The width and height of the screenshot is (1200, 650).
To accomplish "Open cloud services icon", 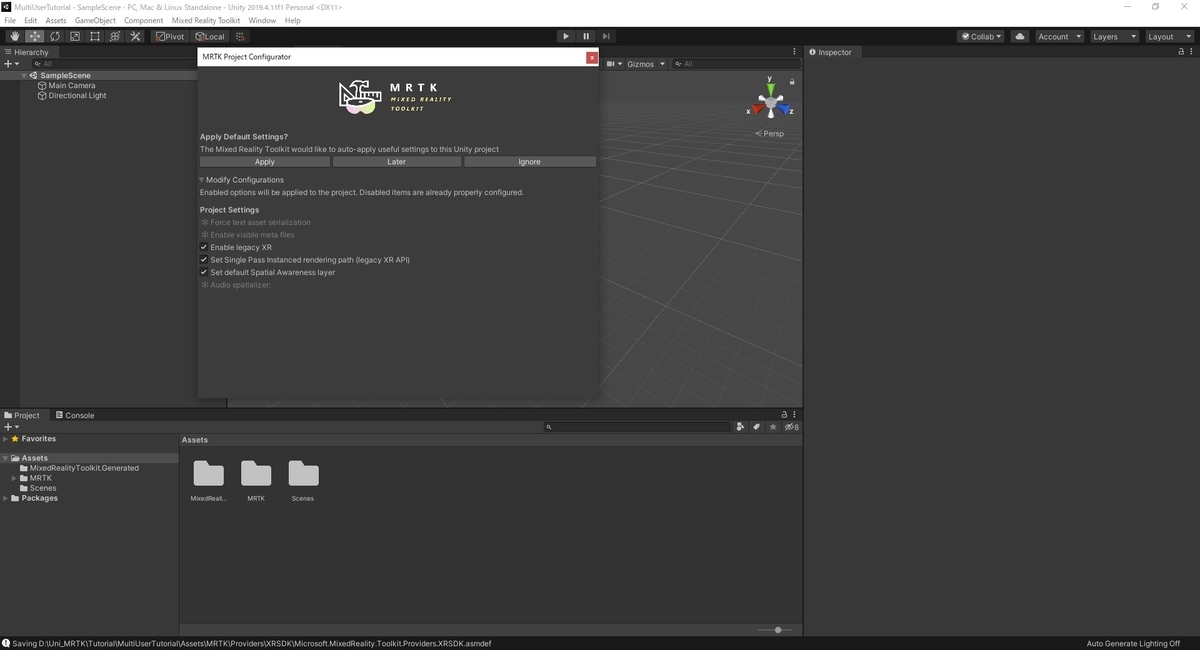I will (x=1019, y=36).
